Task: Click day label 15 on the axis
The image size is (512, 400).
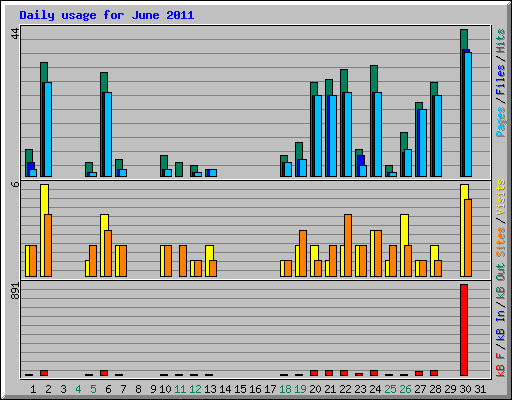Action: click(240, 389)
